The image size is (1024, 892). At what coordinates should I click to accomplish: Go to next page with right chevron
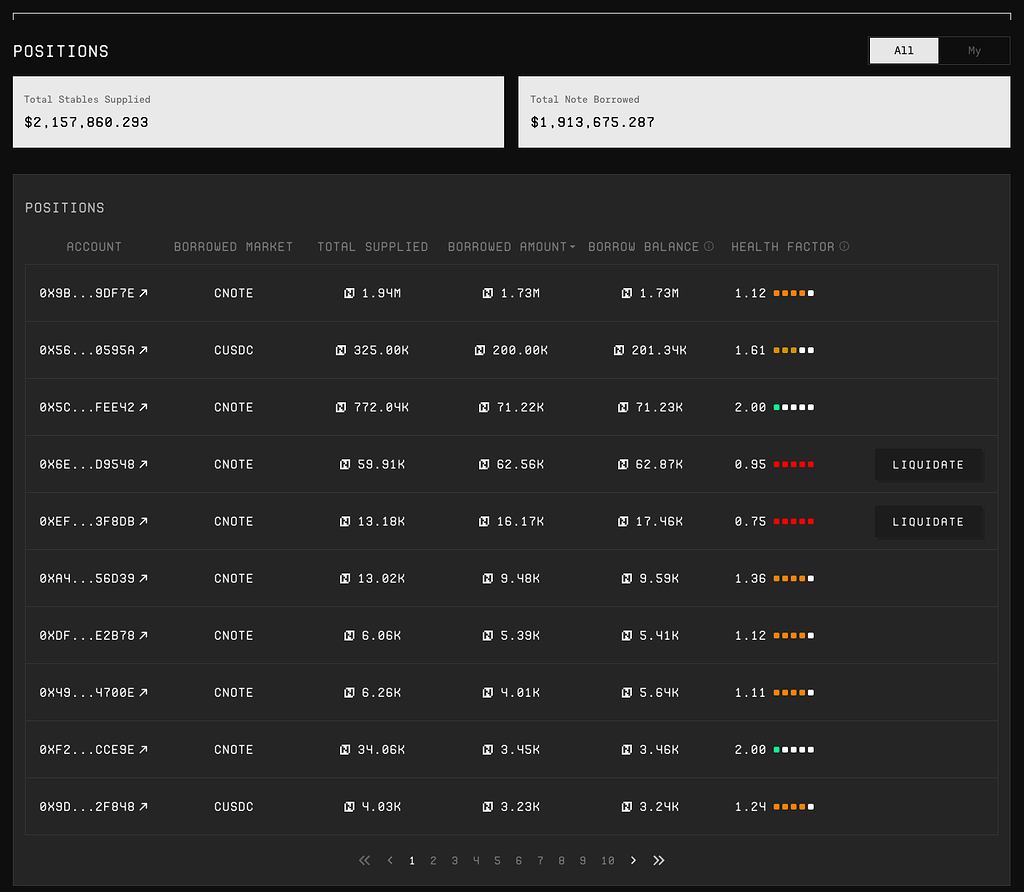pos(633,860)
